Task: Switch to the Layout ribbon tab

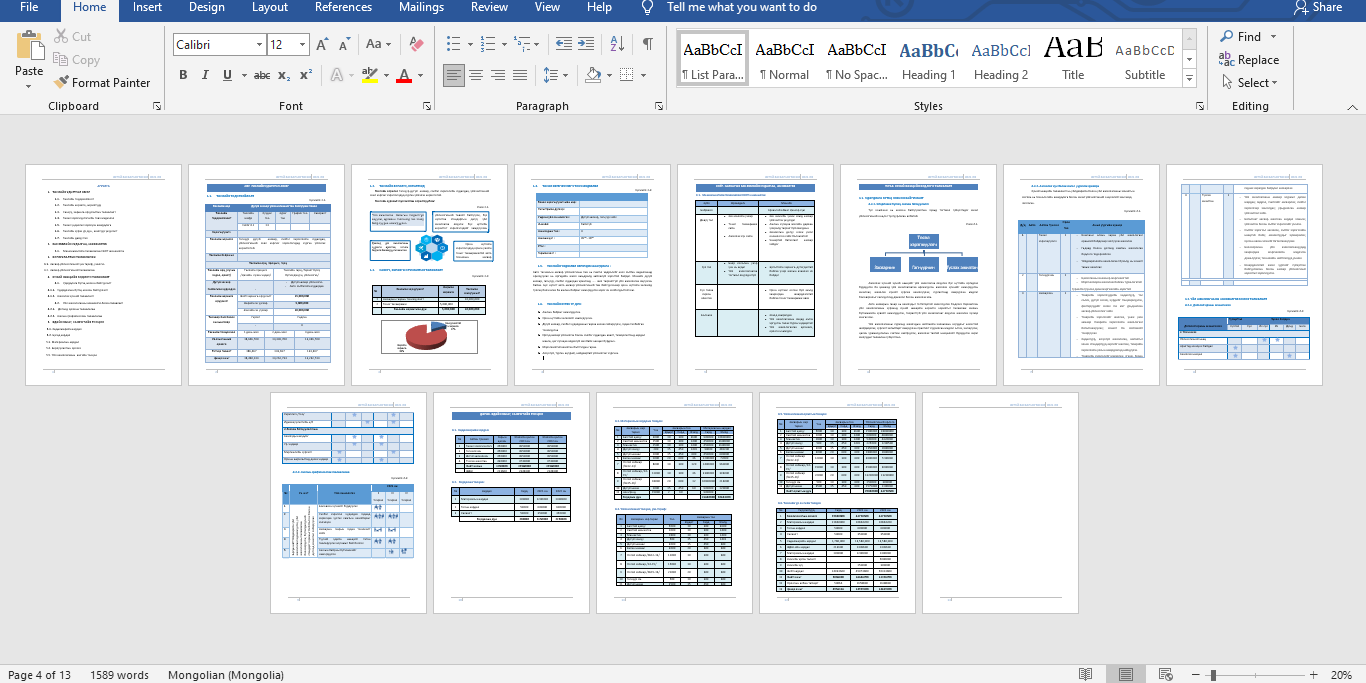Action: 270,7
